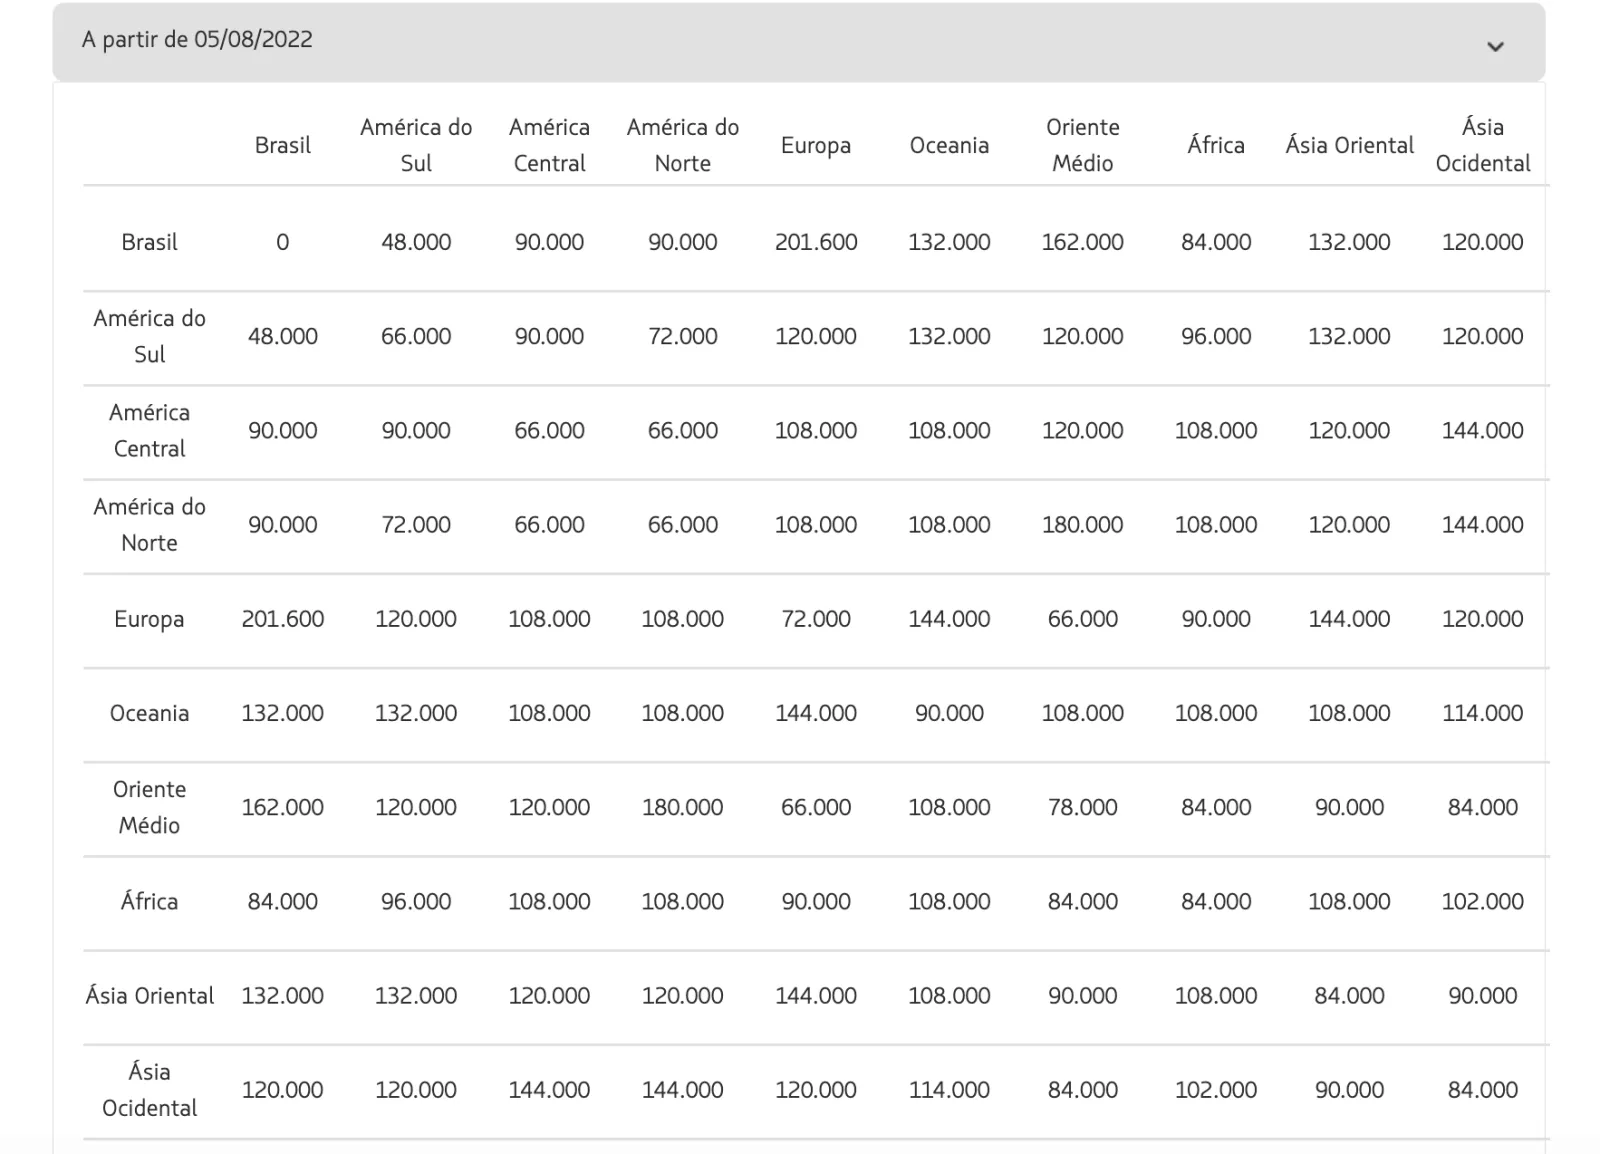Click 162.000 in the Oriente Médio row
The image size is (1600, 1154).
(283, 807)
